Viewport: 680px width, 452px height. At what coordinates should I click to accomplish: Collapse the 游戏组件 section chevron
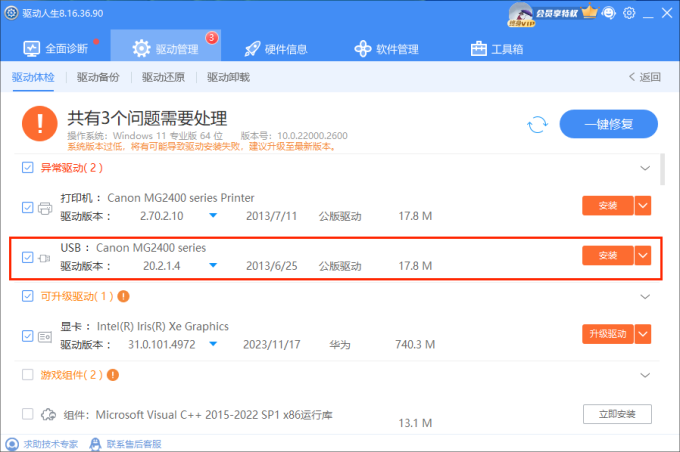[x=645, y=375]
